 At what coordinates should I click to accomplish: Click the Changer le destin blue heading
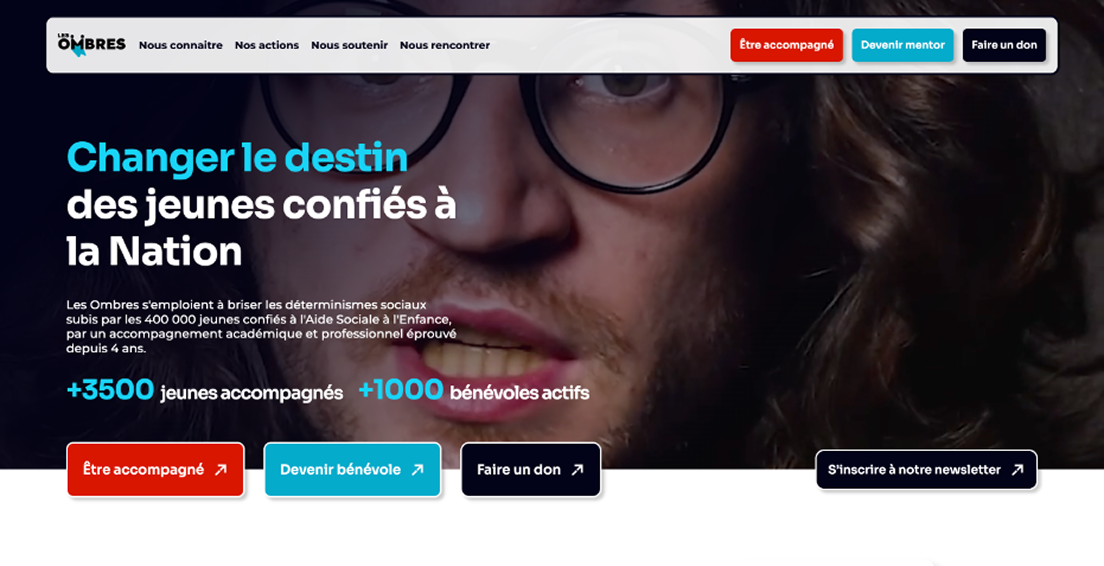(x=237, y=158)
